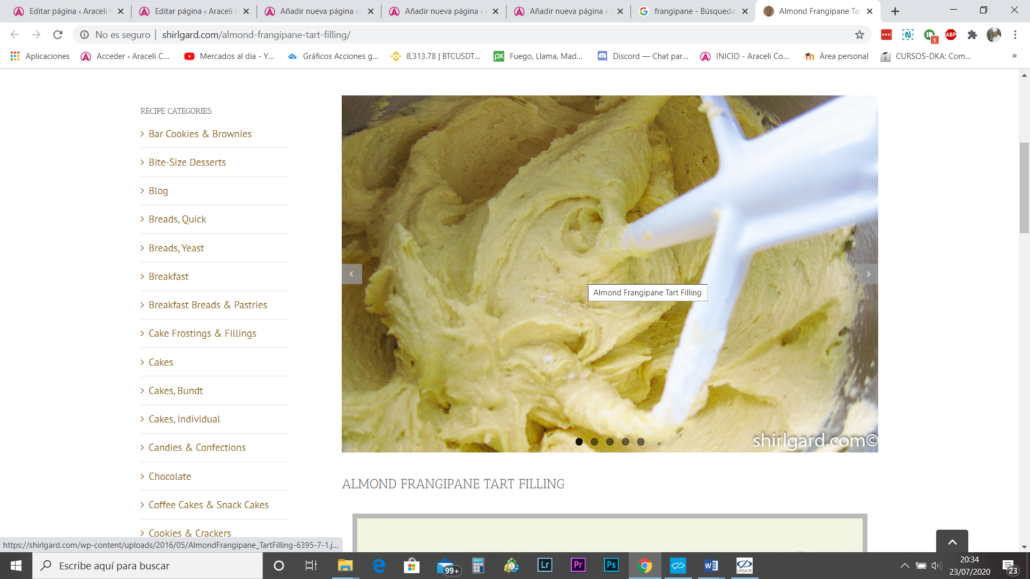The height and width of the screenshot is (579, 1030).
Task: View site security info icon
Action: point(84,35)
